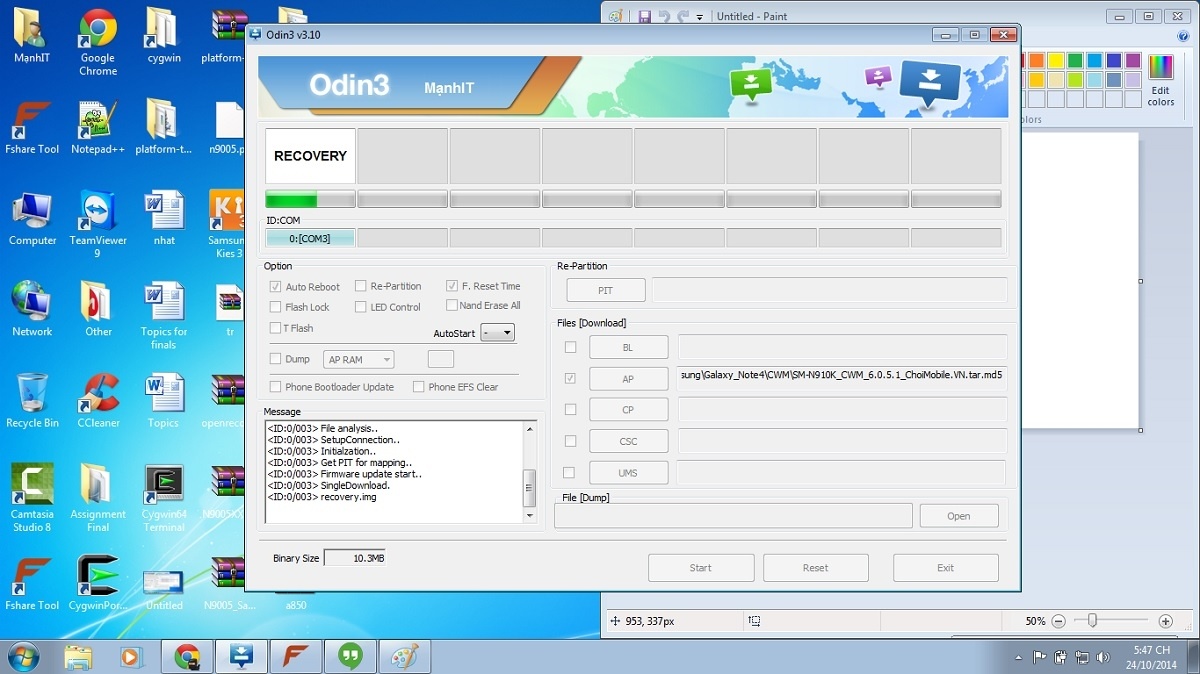This screenshot has height=674, width=1200.
Task: Enable the Re-Partition option
Action: pos(361,285)
